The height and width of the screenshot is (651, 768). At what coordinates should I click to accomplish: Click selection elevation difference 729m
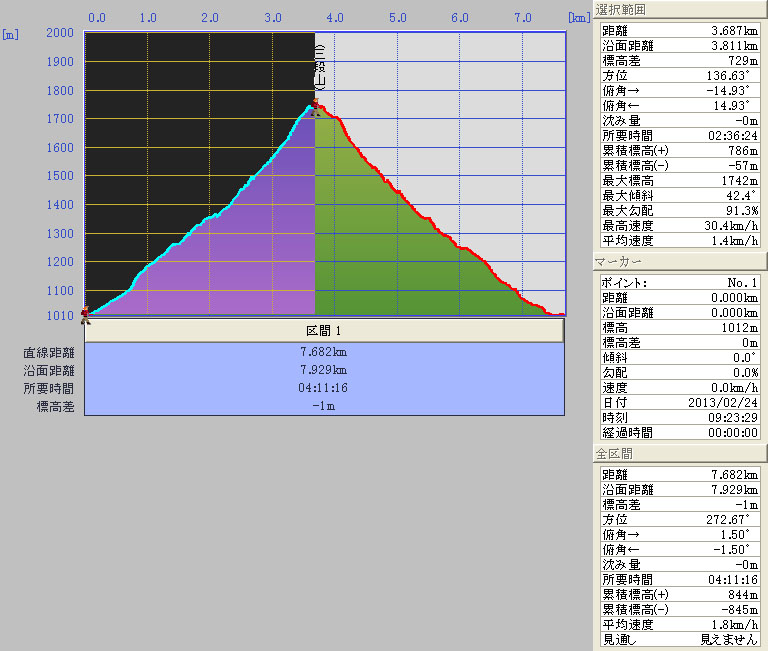point(743,61)
